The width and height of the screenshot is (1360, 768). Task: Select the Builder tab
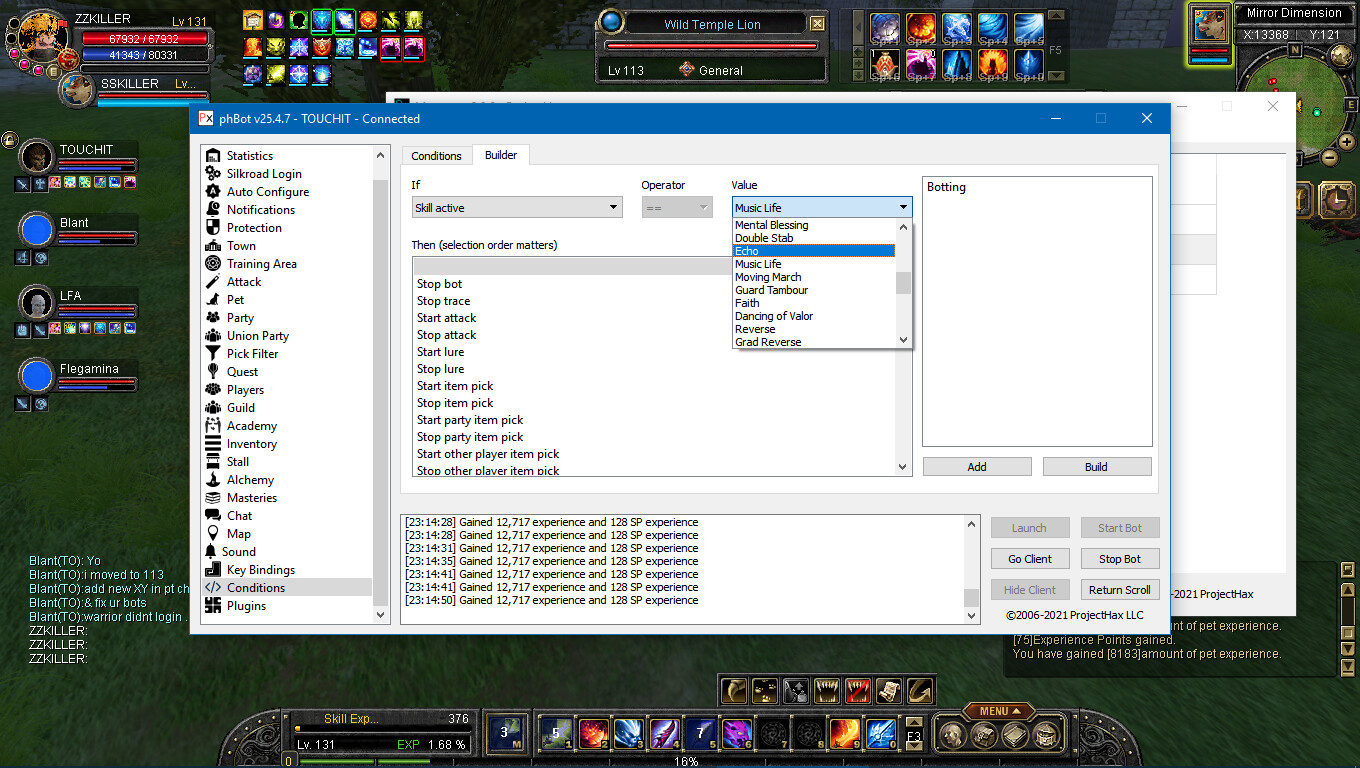click(501, 155)
